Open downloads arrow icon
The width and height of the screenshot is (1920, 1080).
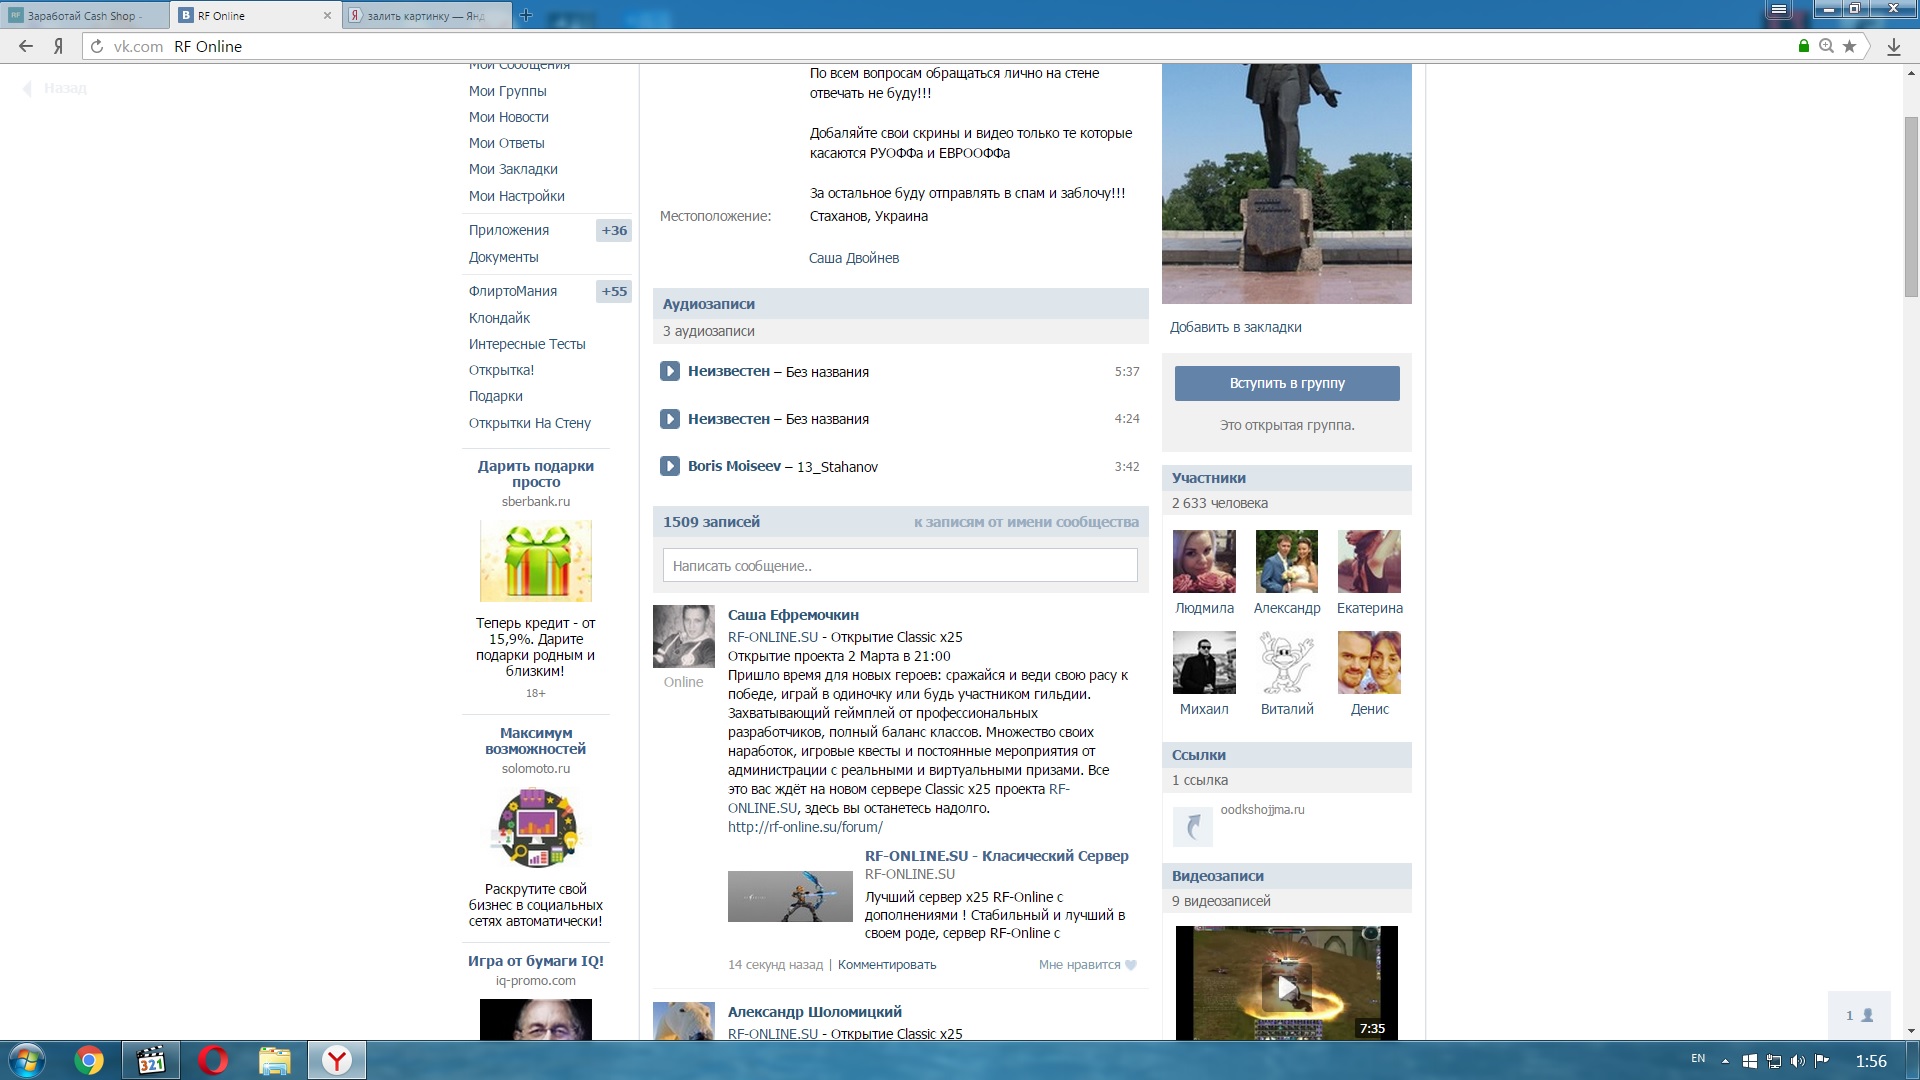tap(1894, 46)
